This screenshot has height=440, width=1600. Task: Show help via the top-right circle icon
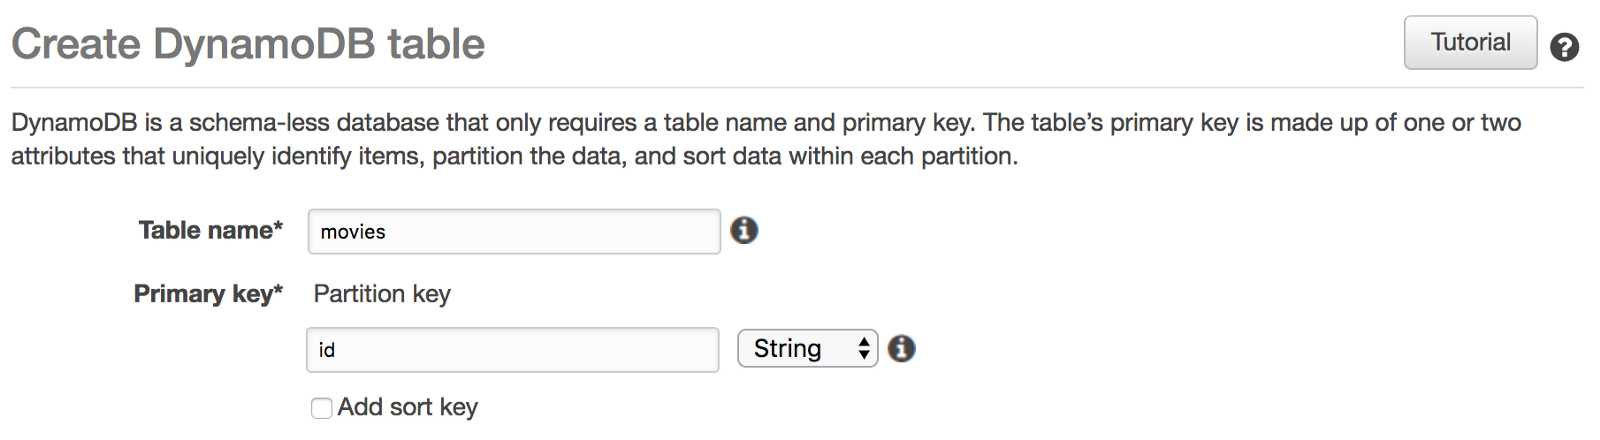pyautogui.click(x=1564, y=47)
